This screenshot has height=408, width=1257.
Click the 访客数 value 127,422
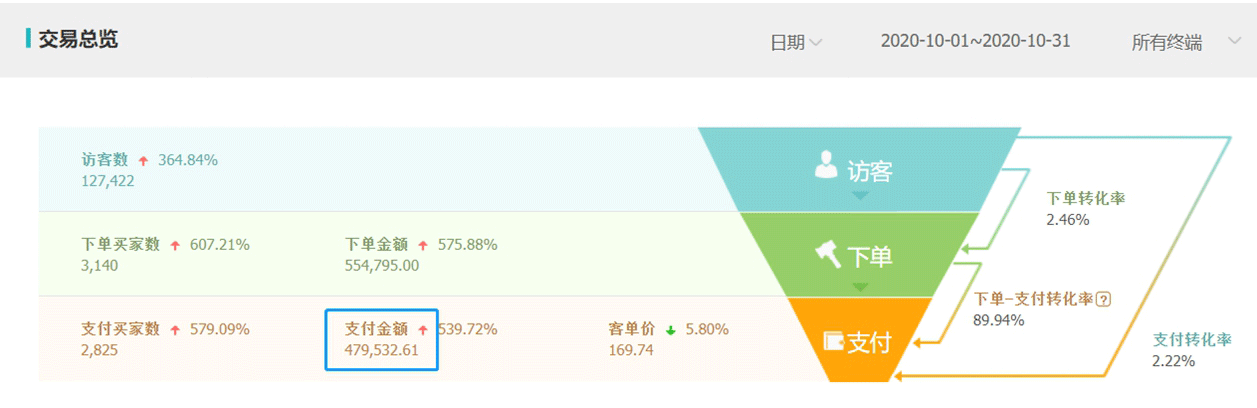[x=108, y=181]
